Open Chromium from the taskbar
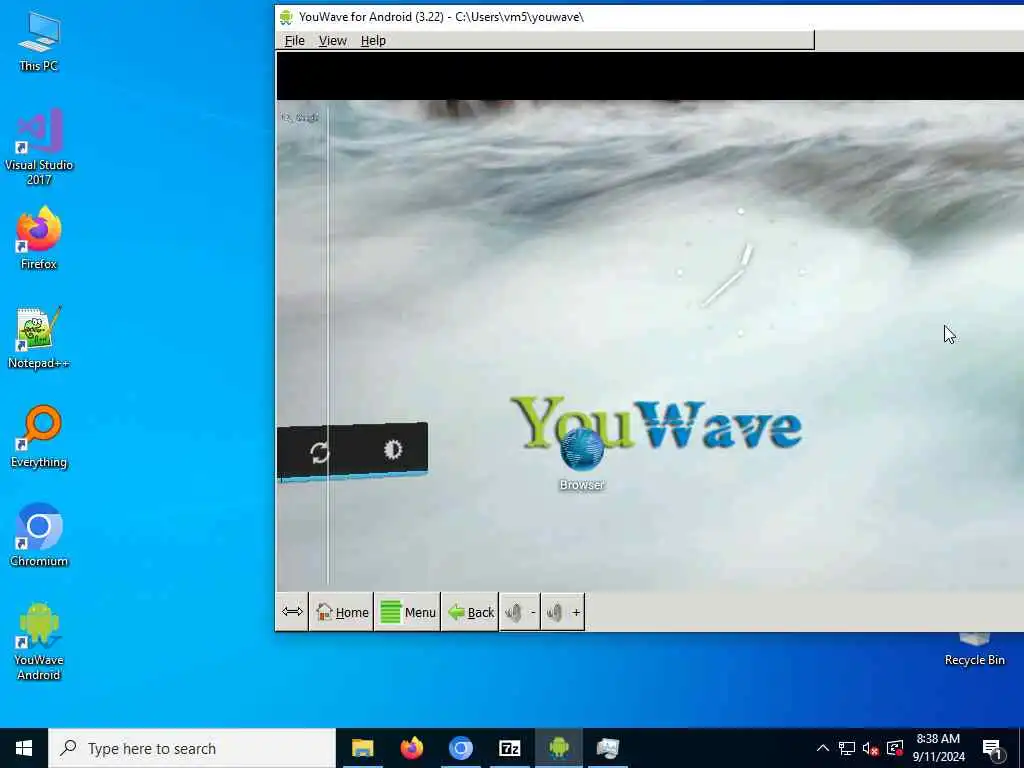Screen dimensions: 1024x768 pyautogui.click(x=460, y=748)
